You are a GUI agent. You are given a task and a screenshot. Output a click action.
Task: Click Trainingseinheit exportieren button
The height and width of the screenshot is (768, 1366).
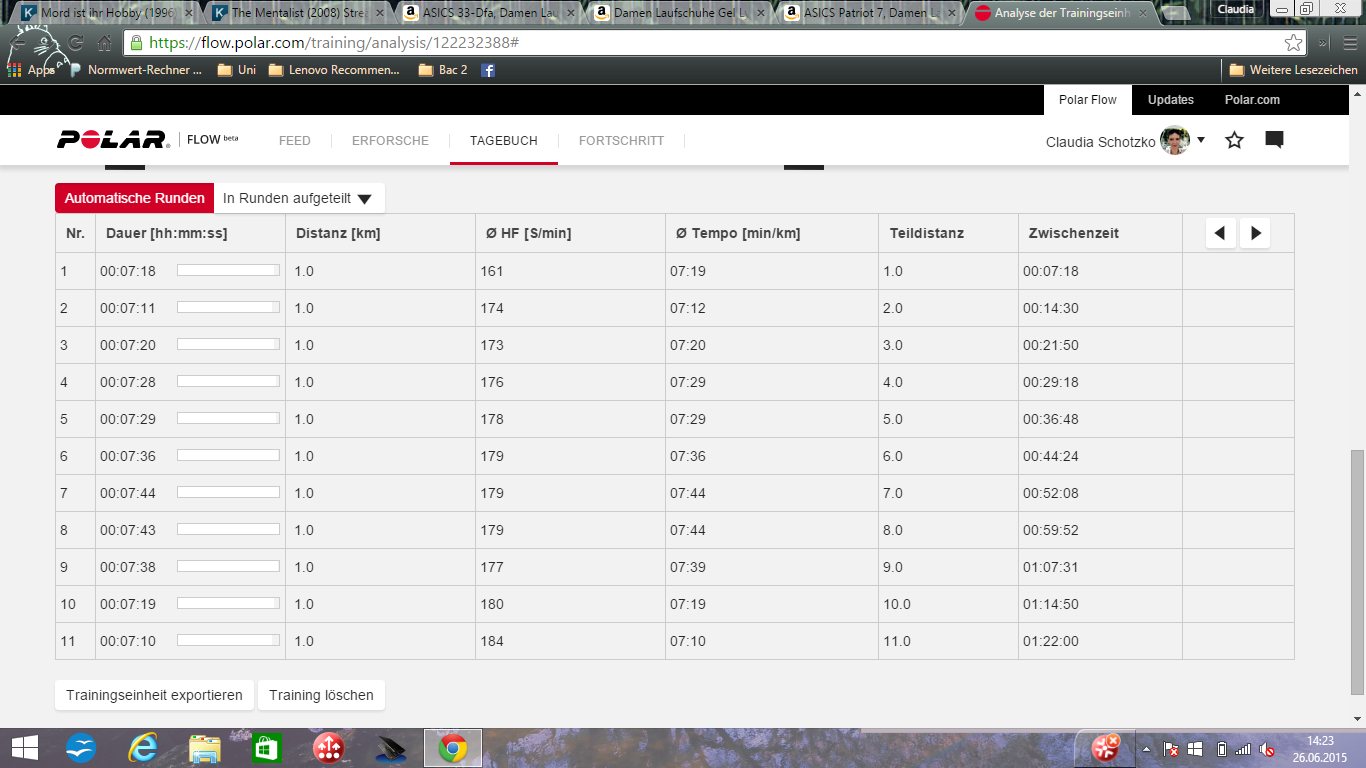154,695
